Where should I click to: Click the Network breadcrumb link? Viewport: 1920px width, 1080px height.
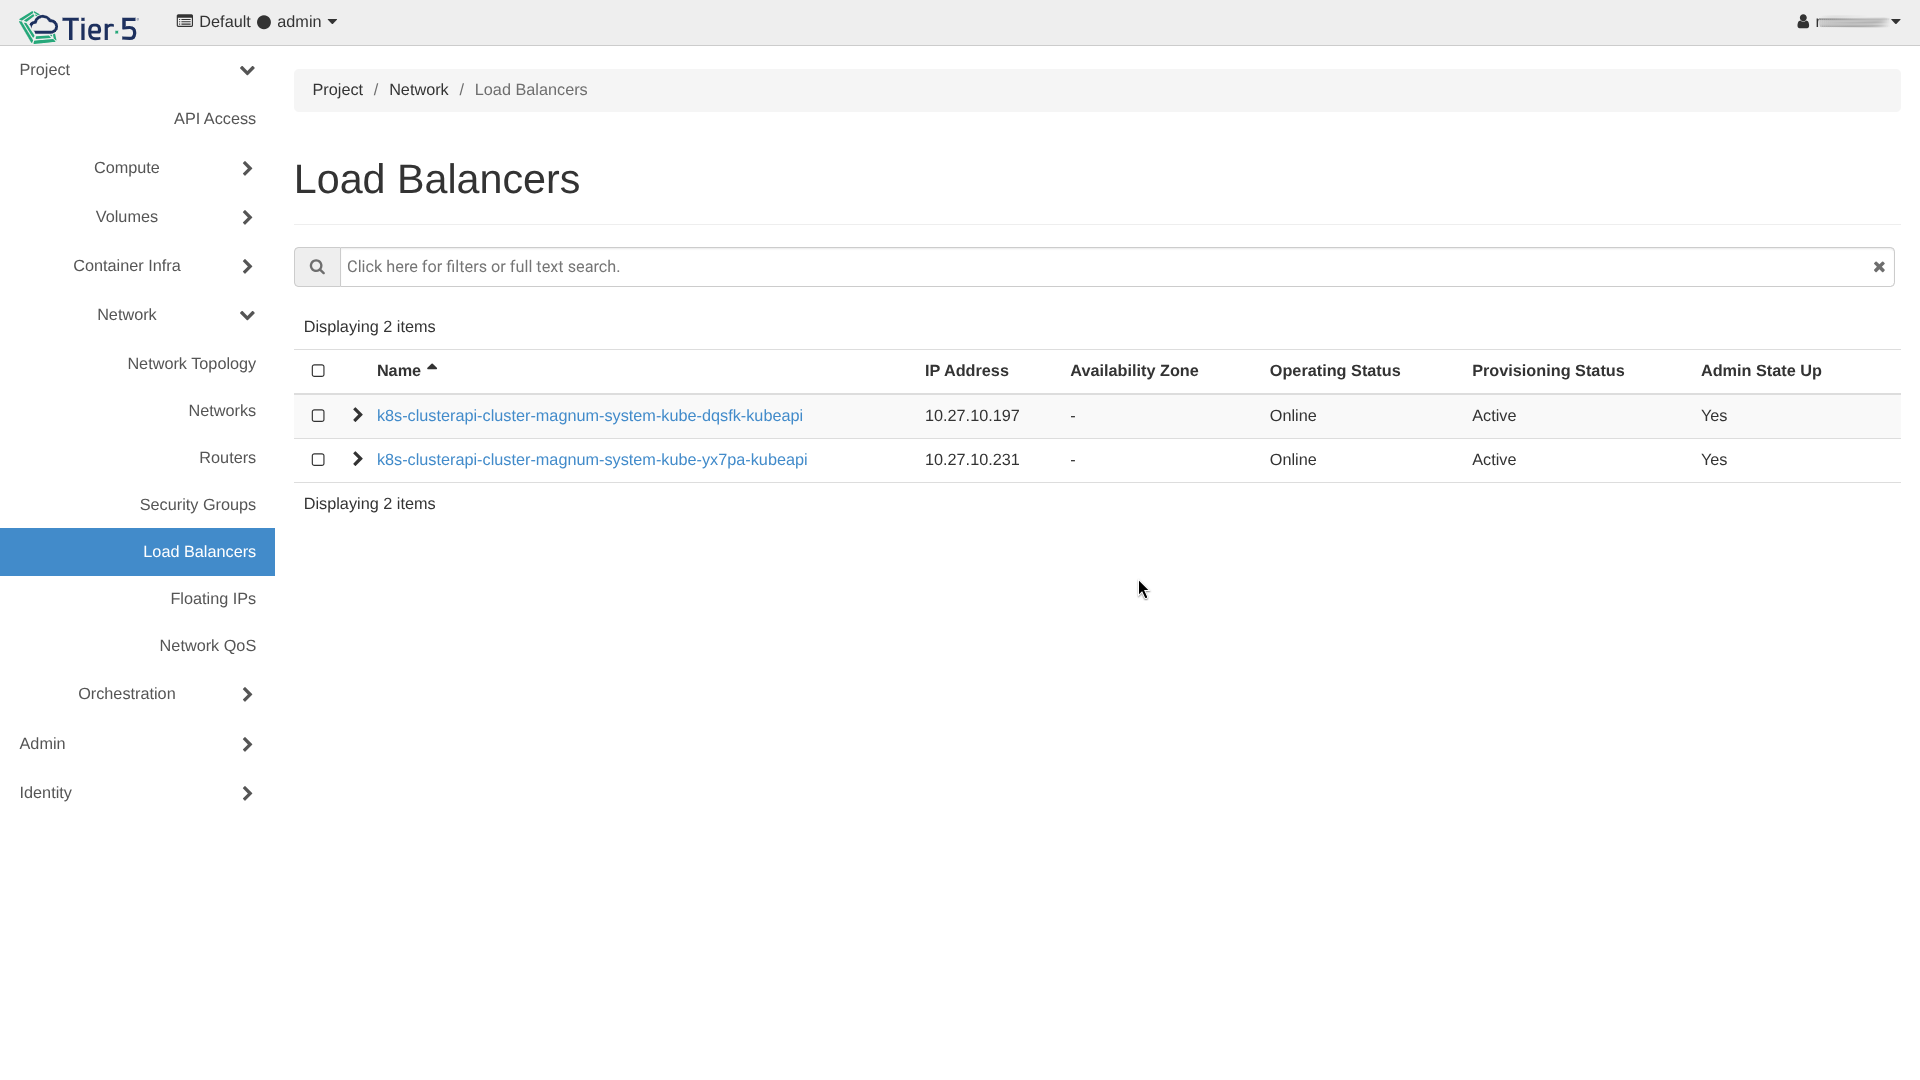click(418, 90)
